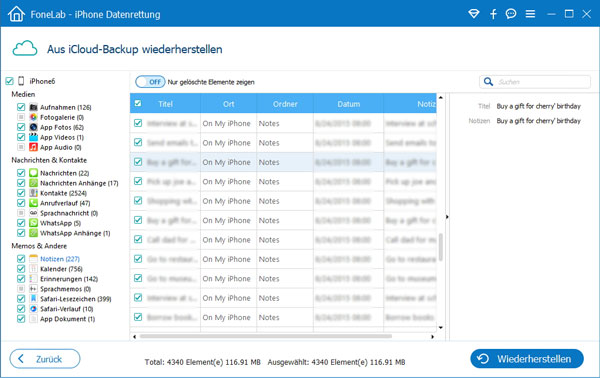Click the Wiederherstellen restore button
Screen dimensions: 600x378
(x=527, y=358)
